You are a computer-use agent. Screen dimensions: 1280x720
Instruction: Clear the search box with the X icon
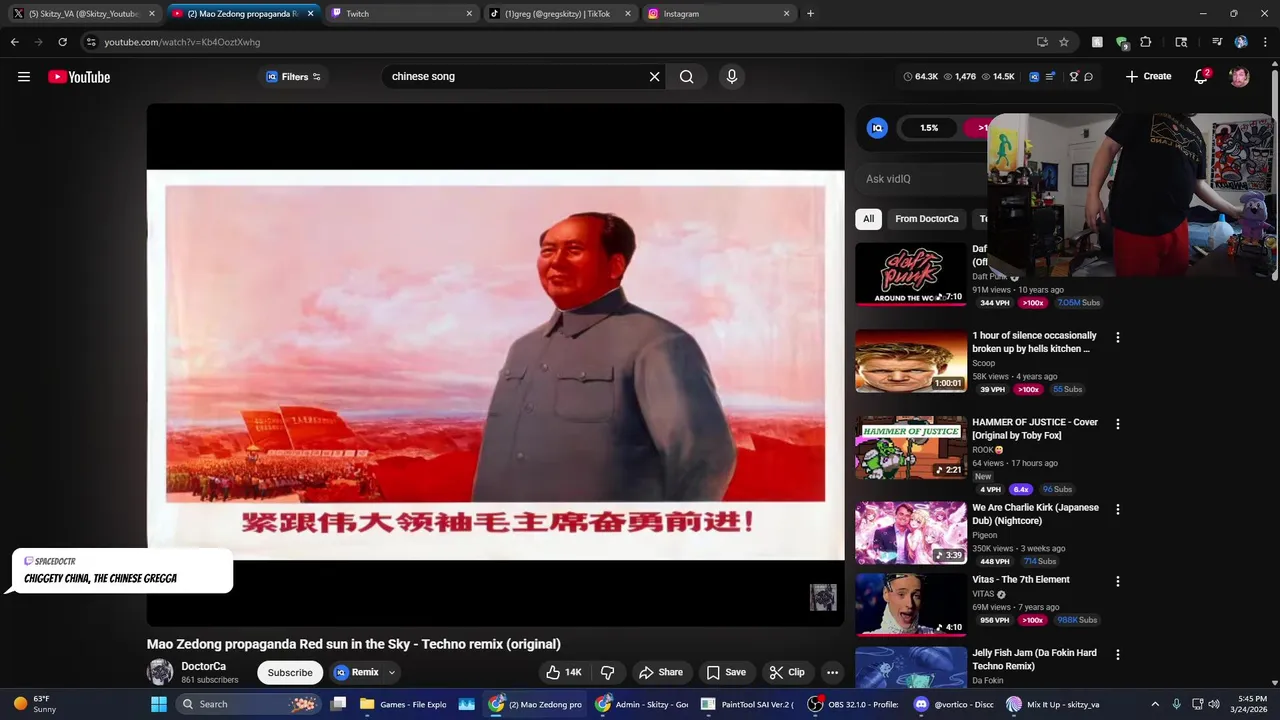pos(655,77)
